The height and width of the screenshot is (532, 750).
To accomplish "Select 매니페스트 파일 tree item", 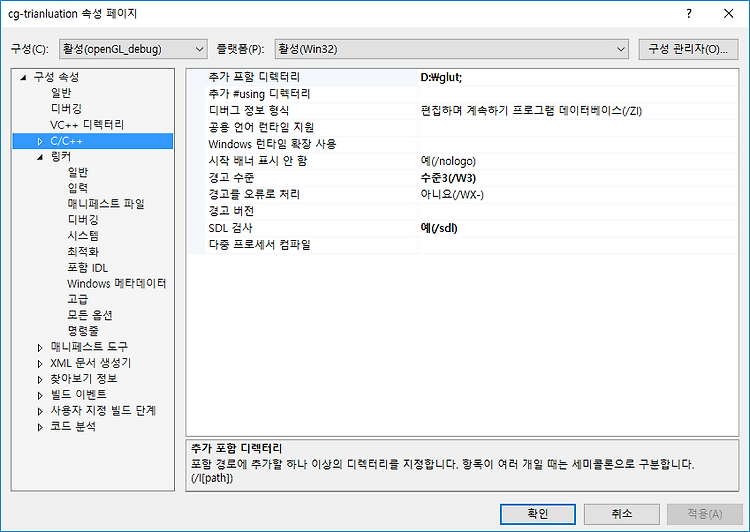I will 106,204.
